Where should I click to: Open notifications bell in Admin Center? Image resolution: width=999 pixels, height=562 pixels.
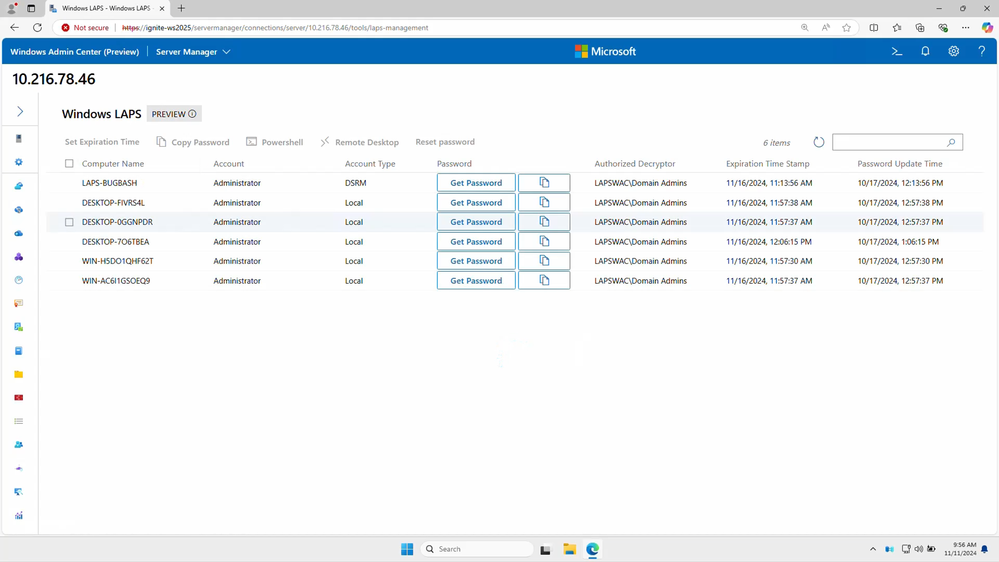[925, 52]
